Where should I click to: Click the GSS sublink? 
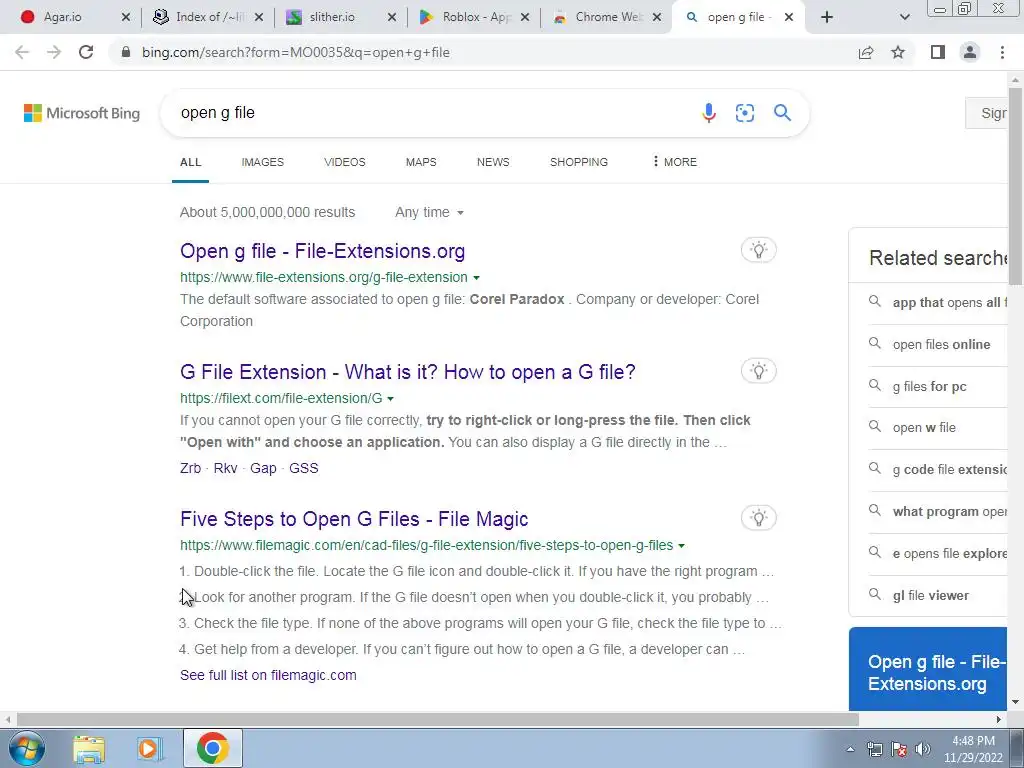304,468
